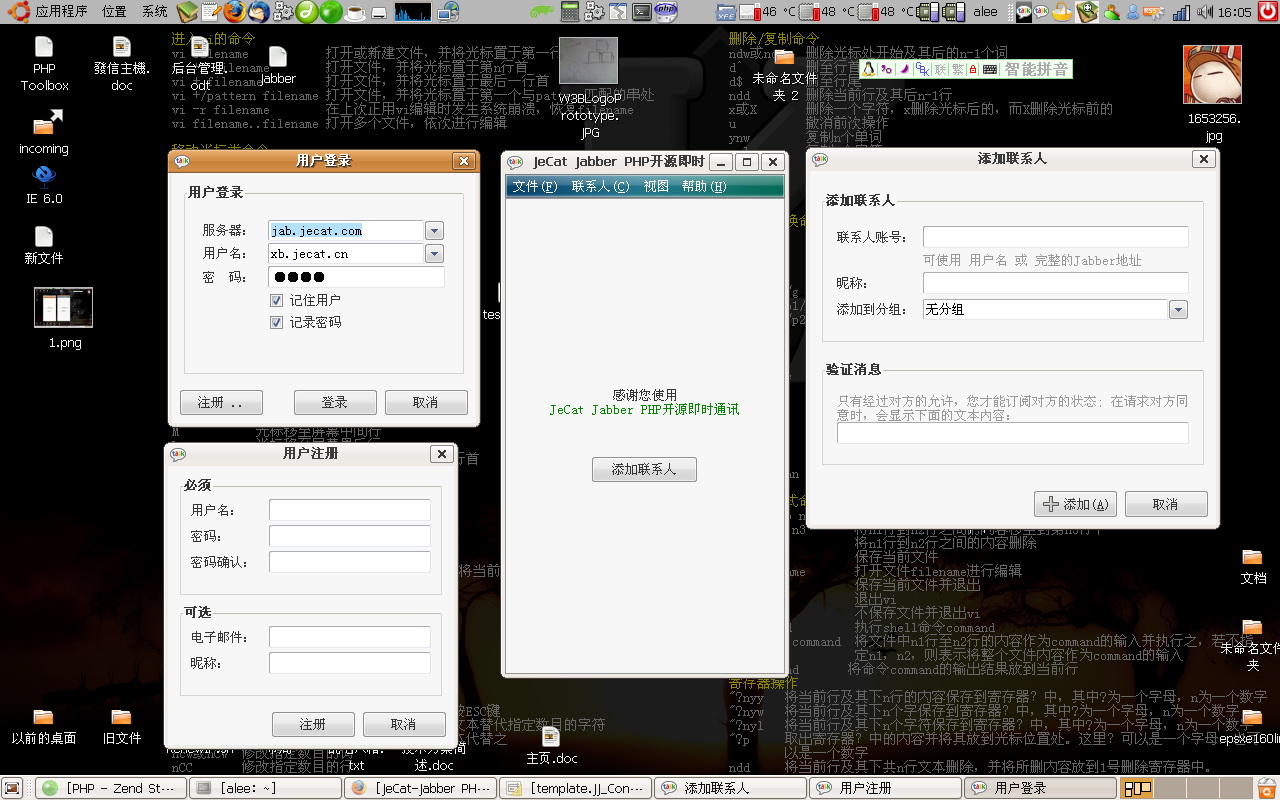Launch IE 6.0 from the desktop
The height and width of the screenshot is (800, 1280).
(x=44, y=185)
